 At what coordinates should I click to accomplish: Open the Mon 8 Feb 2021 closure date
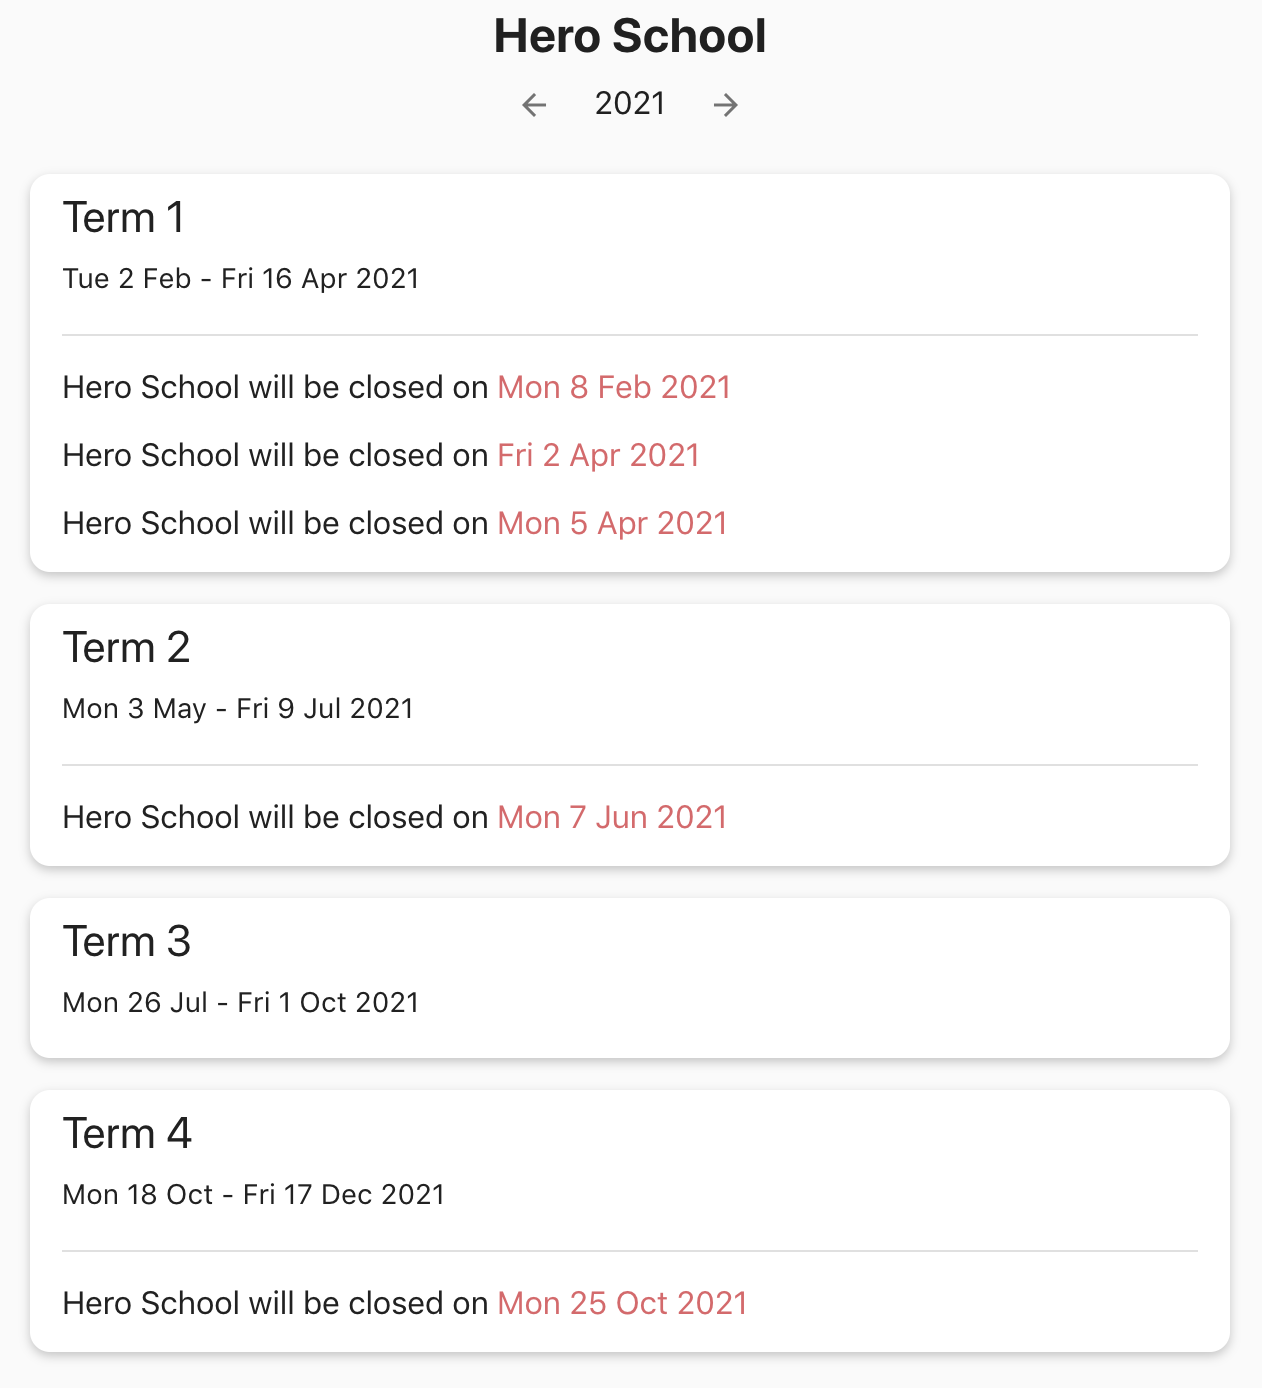click(x=614, y=388)
